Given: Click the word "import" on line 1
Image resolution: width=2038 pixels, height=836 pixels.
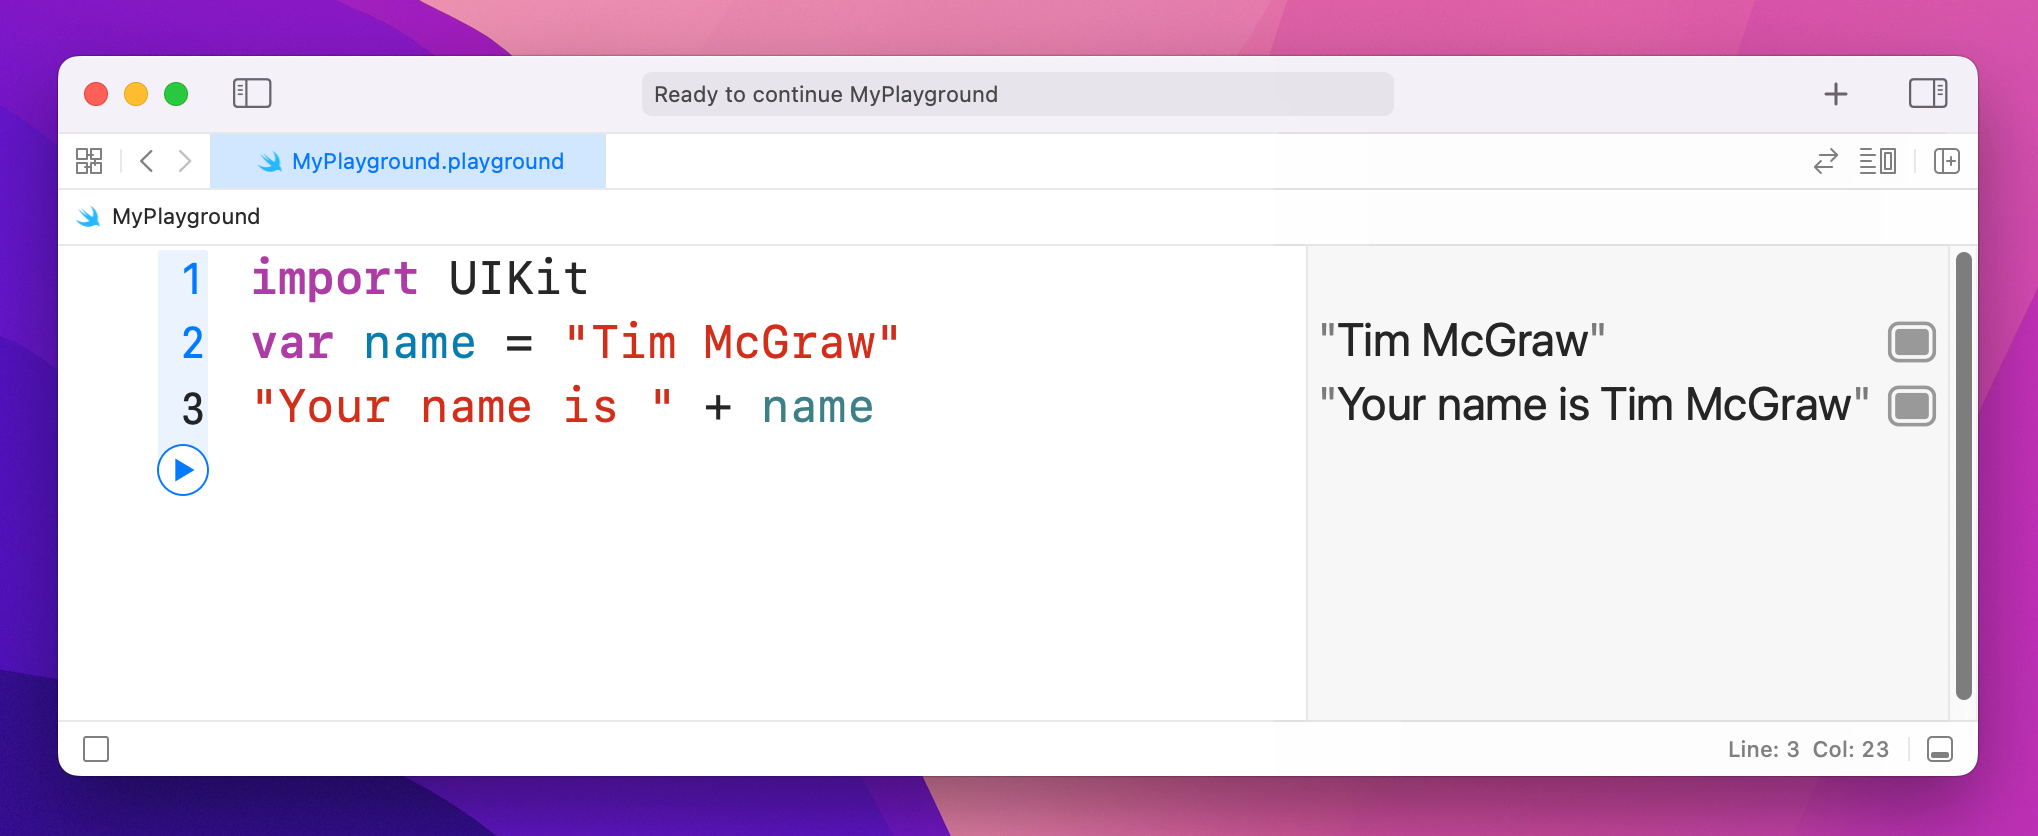Looking at the screenshot, I should tap(335, 278).
